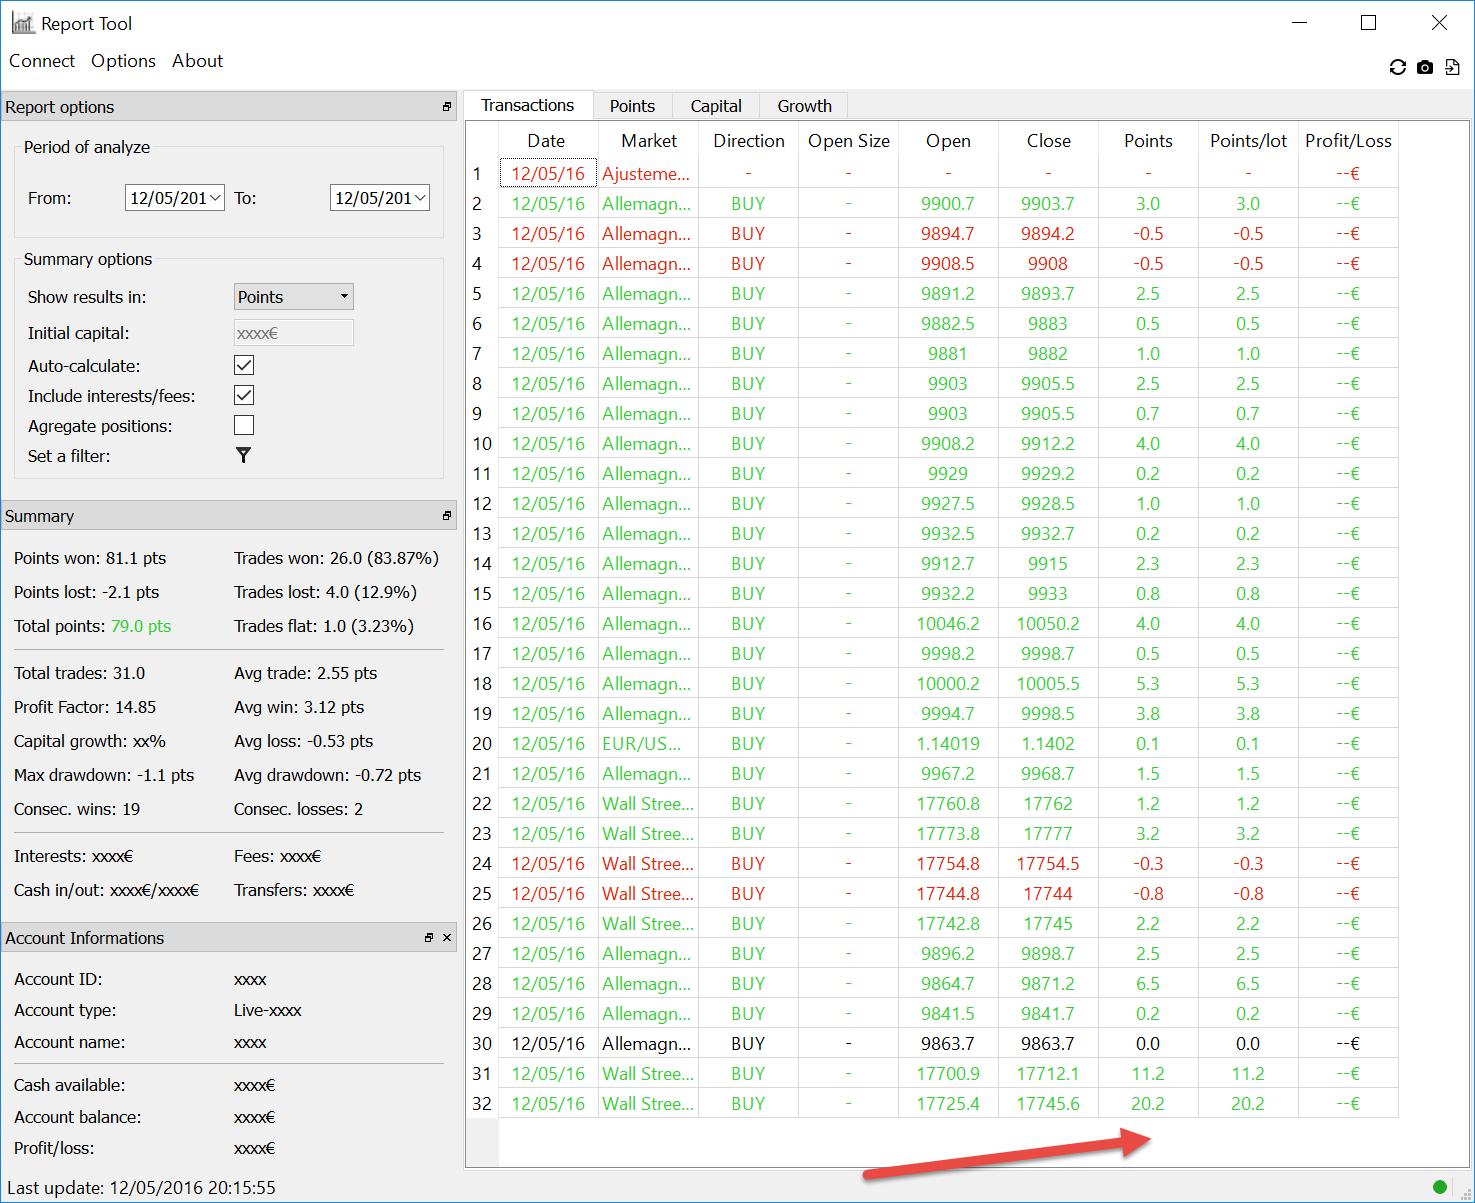Viewport: 1475px width, 1203px height.
Task: Open the Options menu
Action: click(123, 61)
